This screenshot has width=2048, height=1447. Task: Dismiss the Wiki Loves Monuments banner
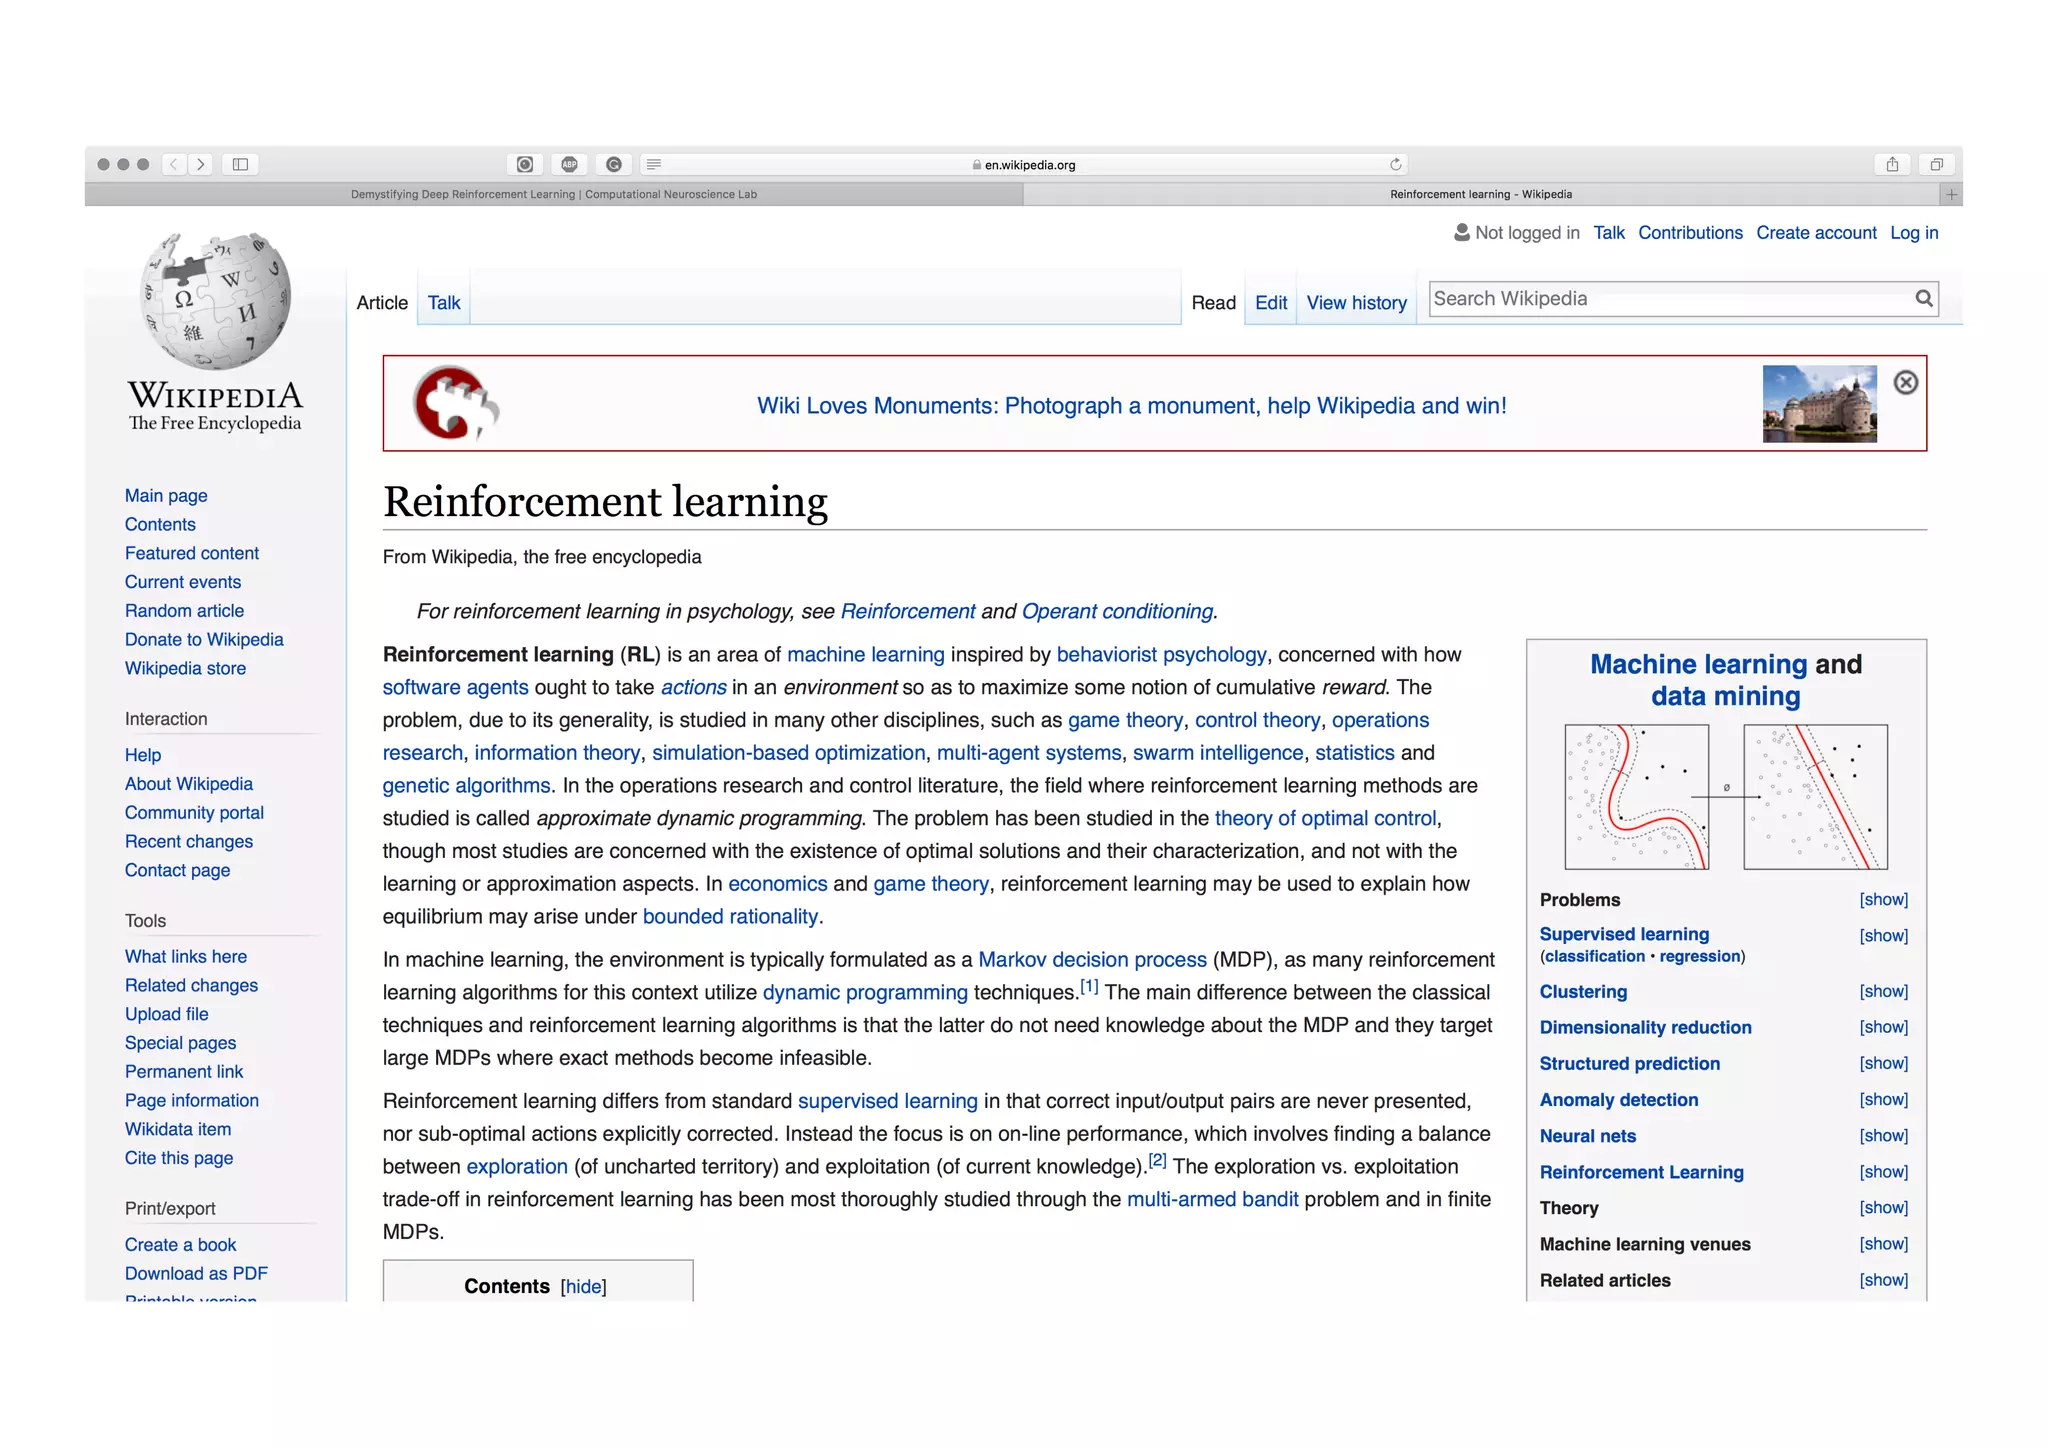[1905, 382]
